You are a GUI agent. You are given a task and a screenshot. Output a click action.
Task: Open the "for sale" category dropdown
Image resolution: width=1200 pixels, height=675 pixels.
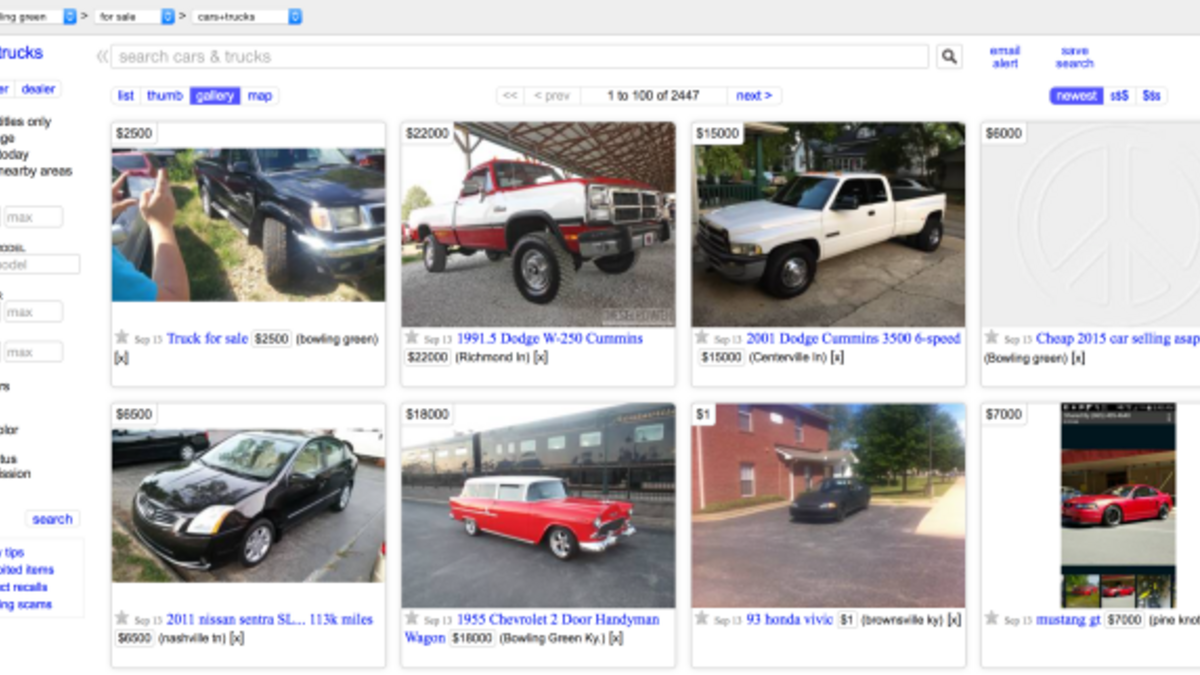[x=136, y=17]
